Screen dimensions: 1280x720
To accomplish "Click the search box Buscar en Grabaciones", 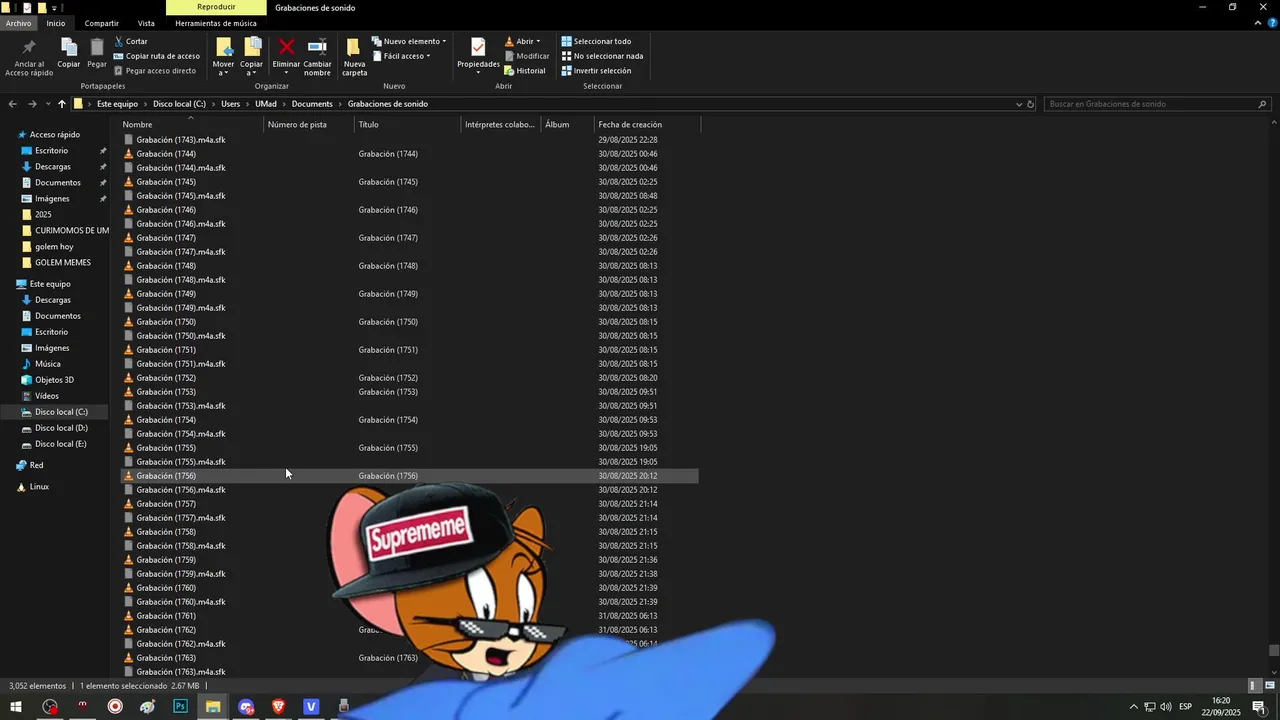I will tap(1158, 104).
